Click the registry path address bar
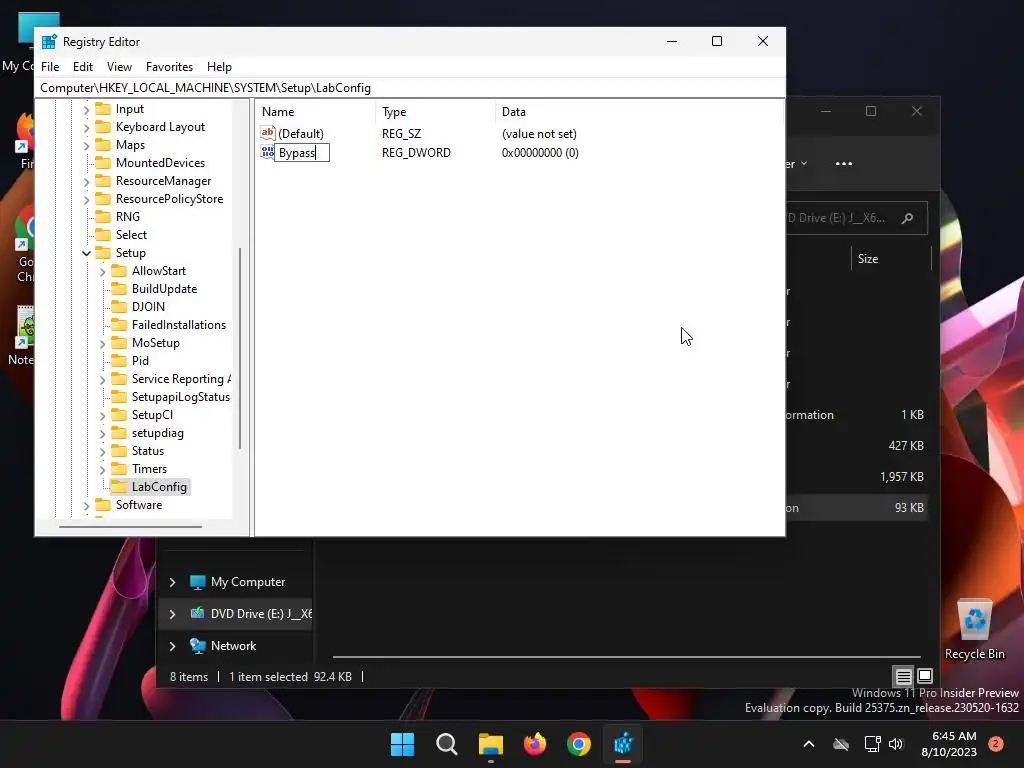1024x768 pixels. (409, 88)
